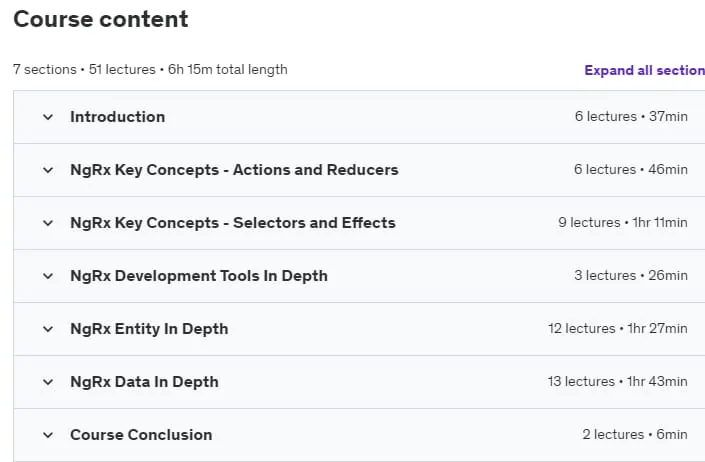The width and height of the screenshot is (705, 462).
Task: Expand chevron beside Actions and Reducers section
Action: pyautogui.click(x=48, y=170)
